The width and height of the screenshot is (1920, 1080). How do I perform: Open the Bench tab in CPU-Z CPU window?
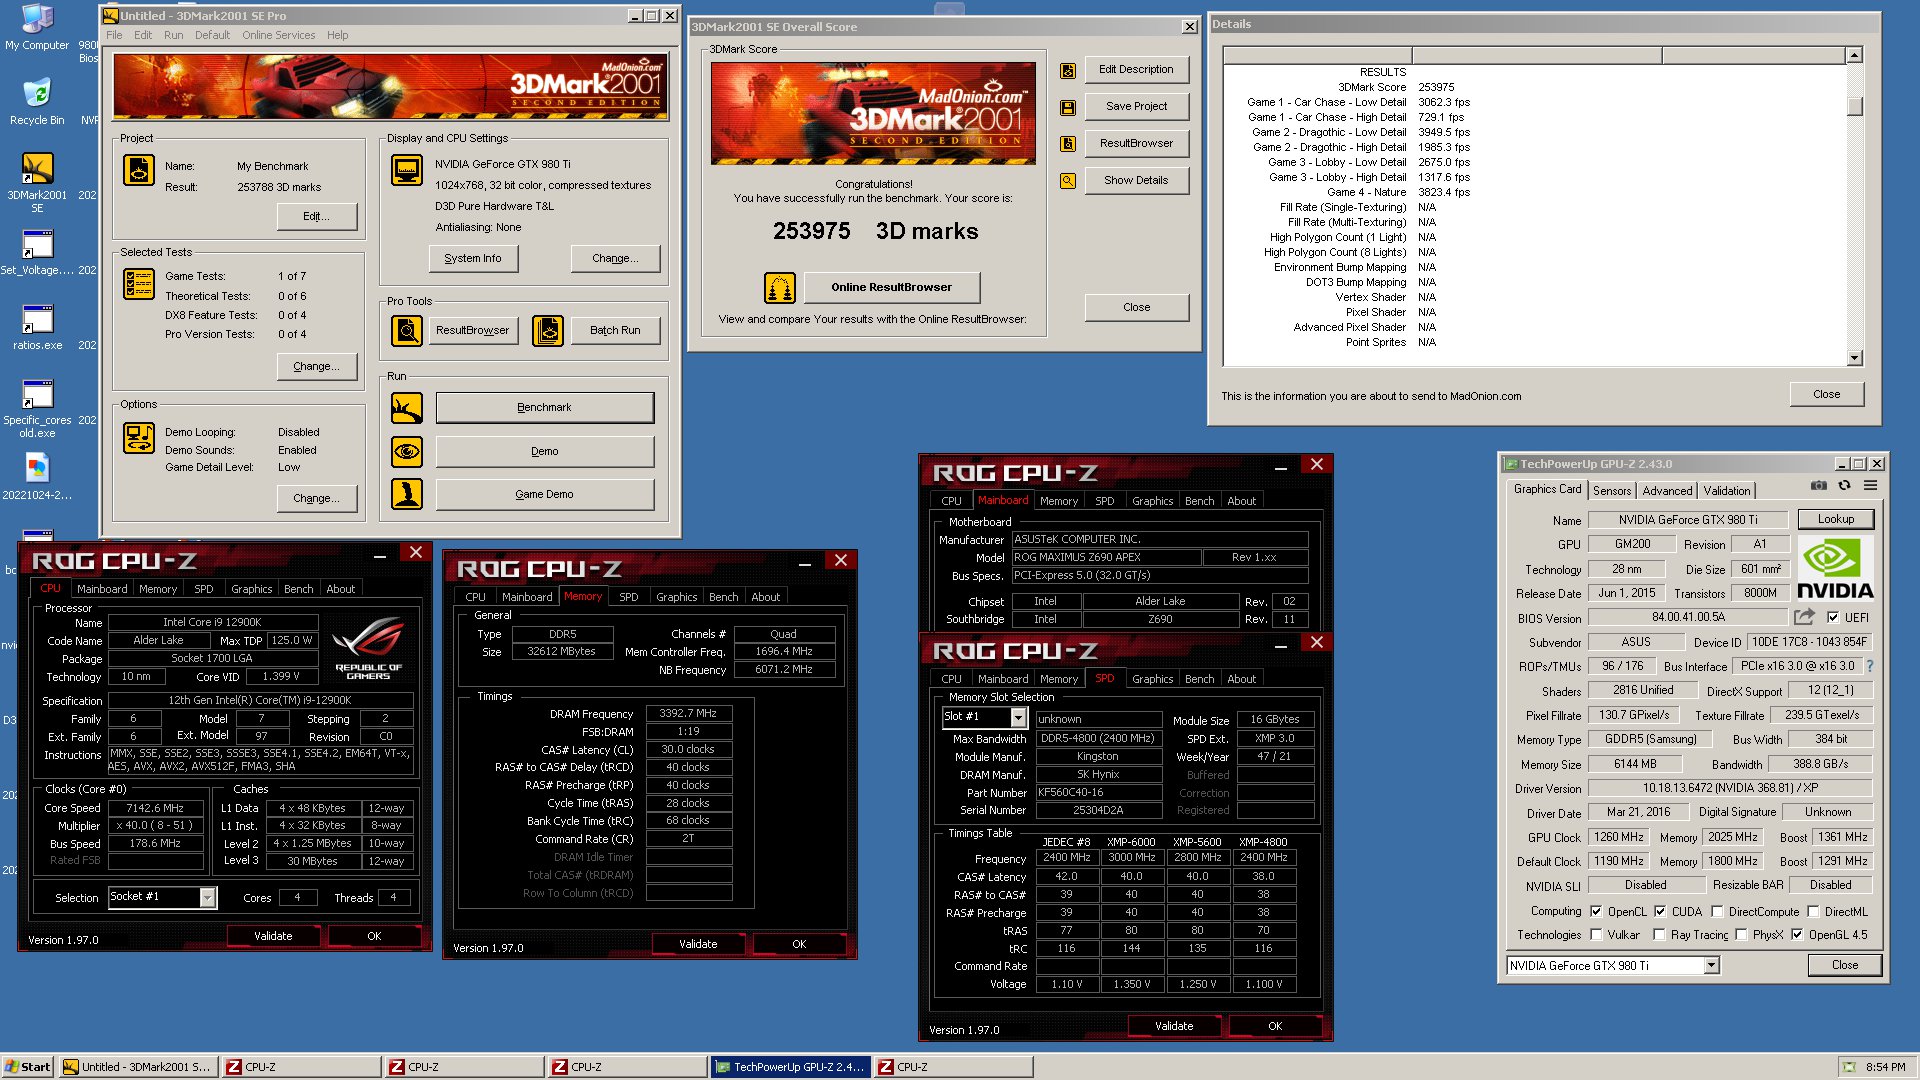[x=298, y=589]
